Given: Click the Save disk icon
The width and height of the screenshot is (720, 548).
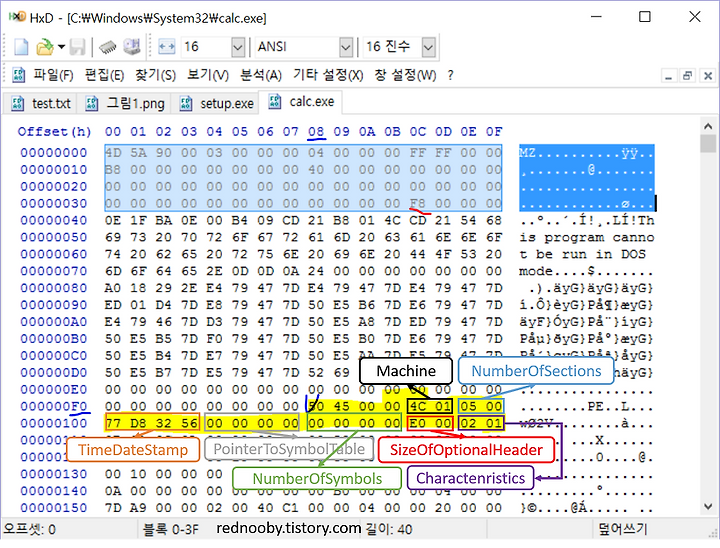Looking at the screenshot, I should pos(77,47).
